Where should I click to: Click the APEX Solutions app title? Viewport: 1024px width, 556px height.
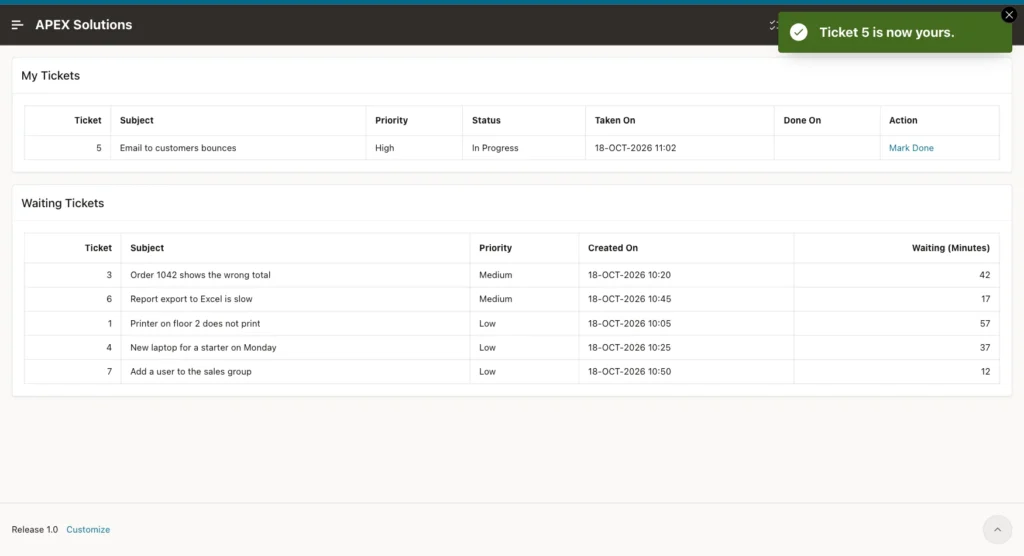click(84, 25)
